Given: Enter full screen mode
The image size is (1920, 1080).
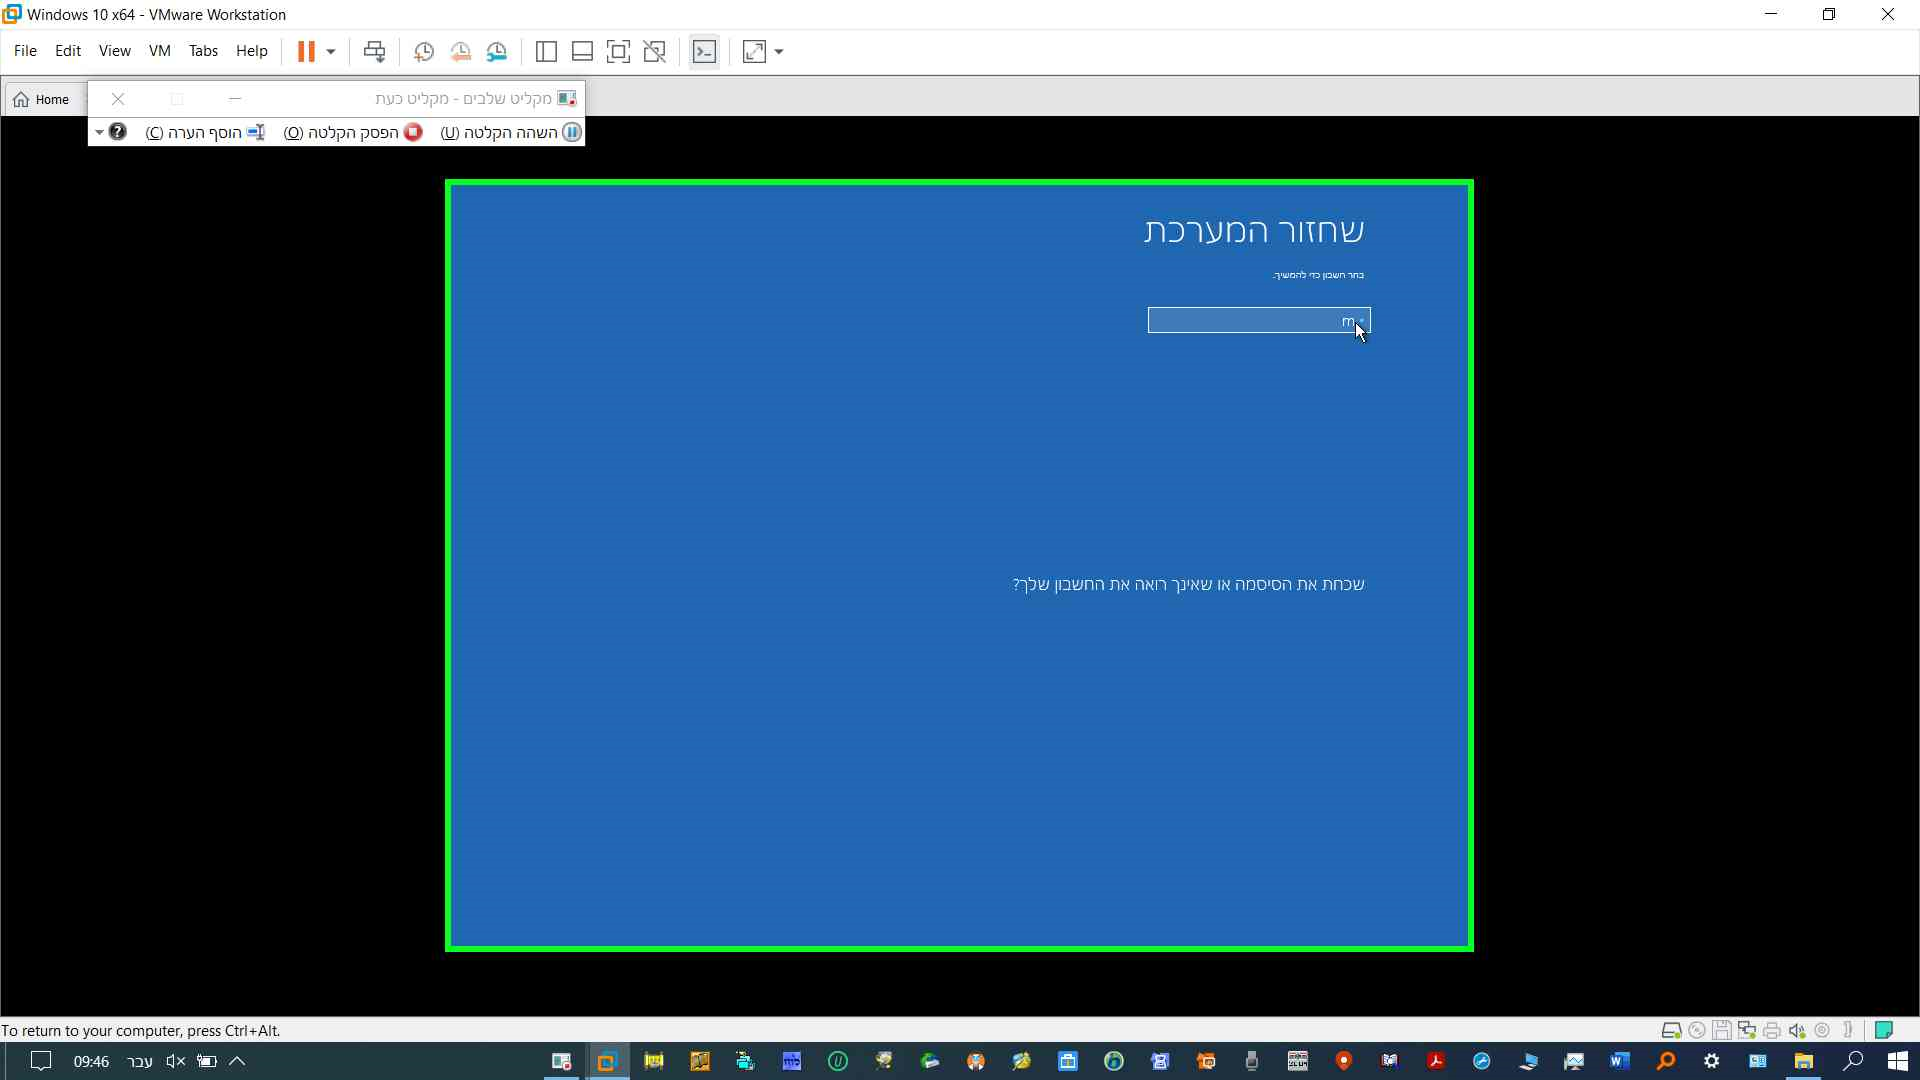Looking at the screenshot, I should [618, 52].
